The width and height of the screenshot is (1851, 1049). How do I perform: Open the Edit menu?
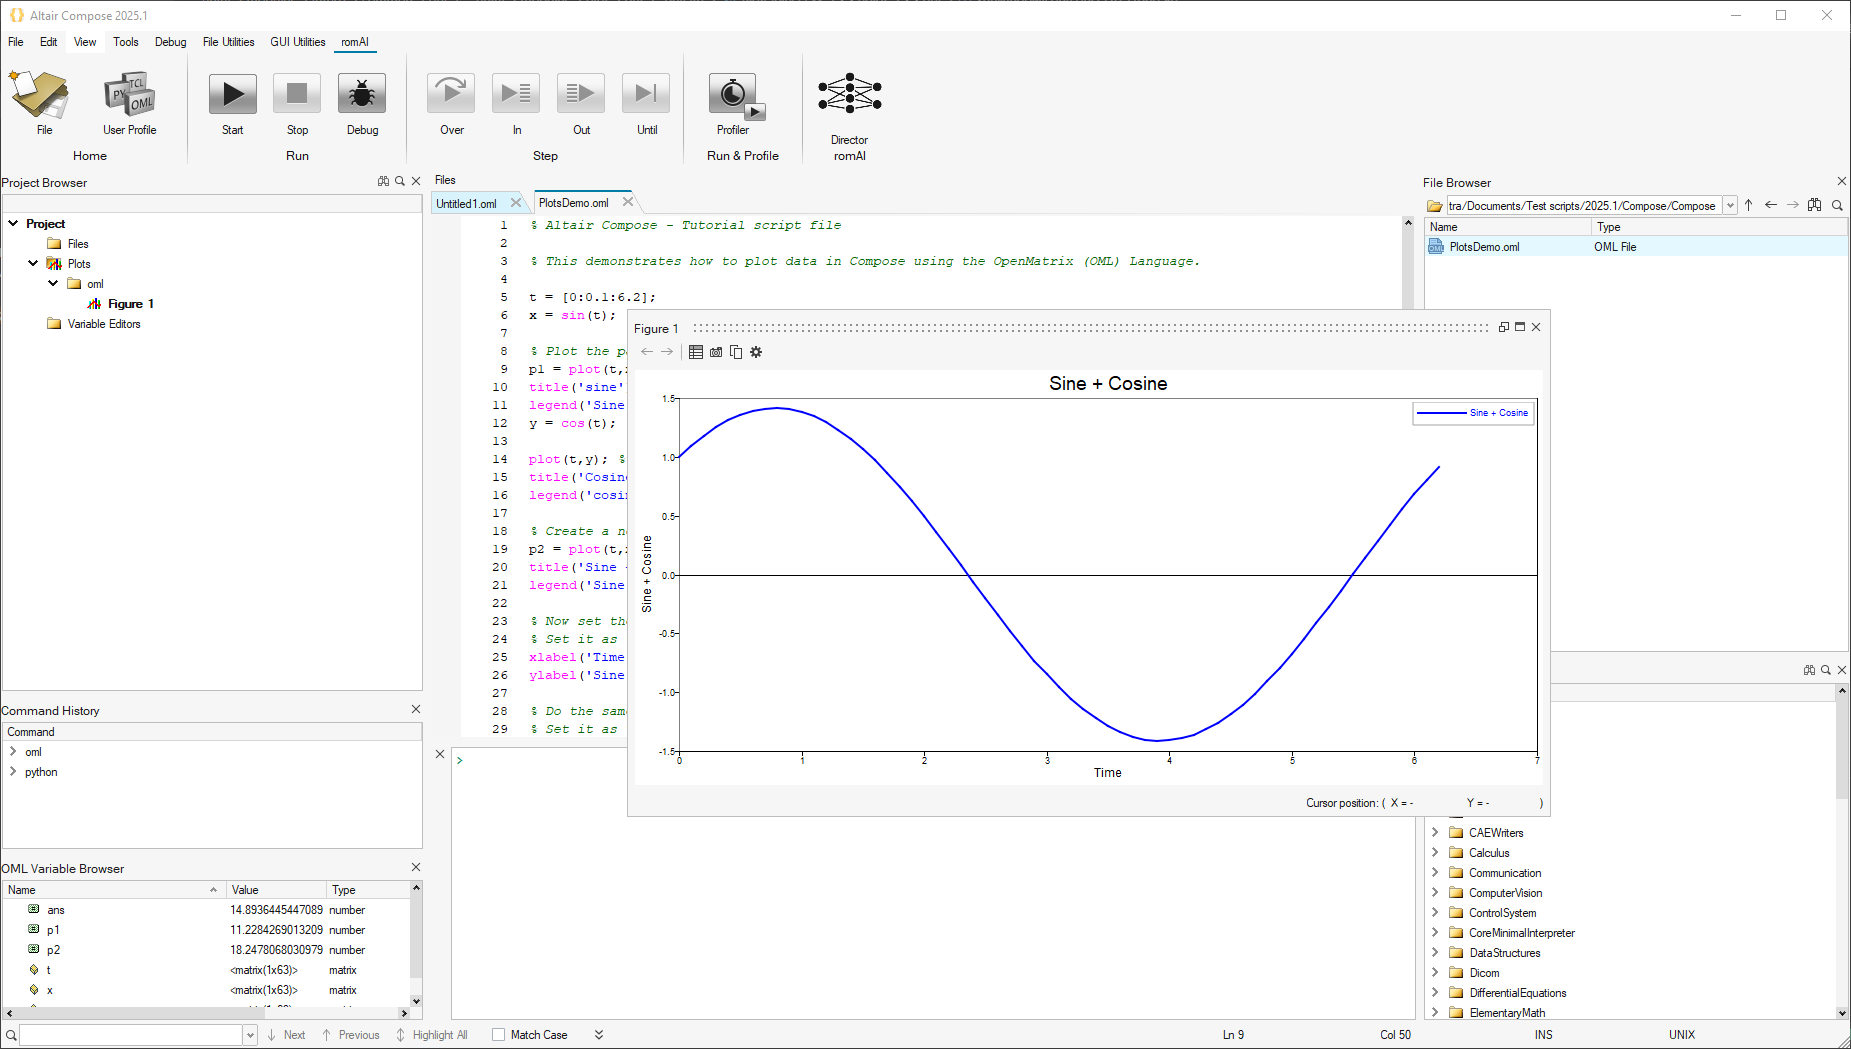[x=48, y=42]
